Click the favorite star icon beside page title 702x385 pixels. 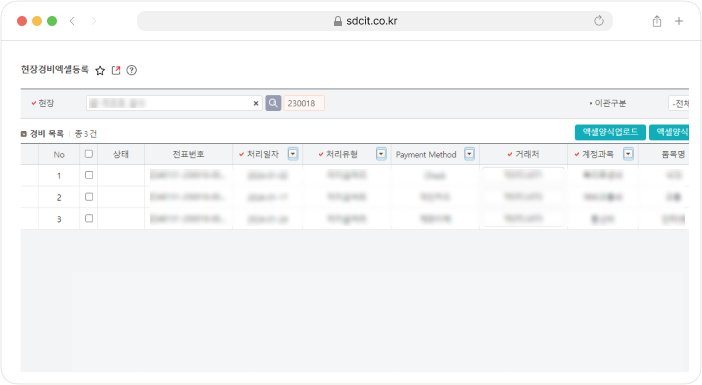[100, 71]
